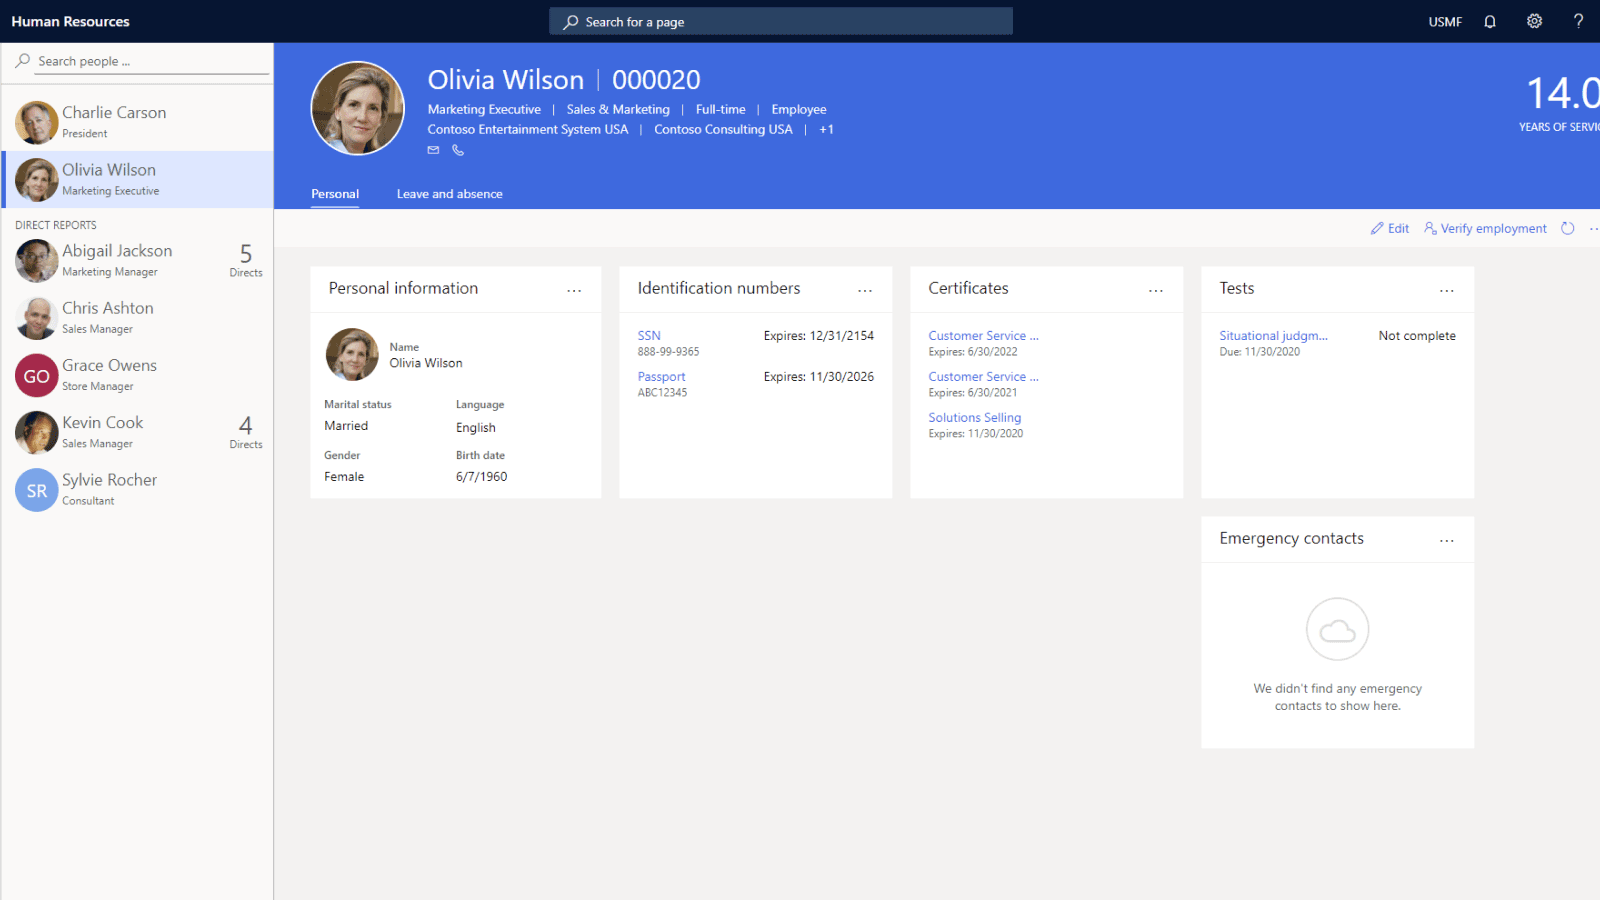
Task: Click the refresh icon on the action bar
Action: [x=1567, y=228]
